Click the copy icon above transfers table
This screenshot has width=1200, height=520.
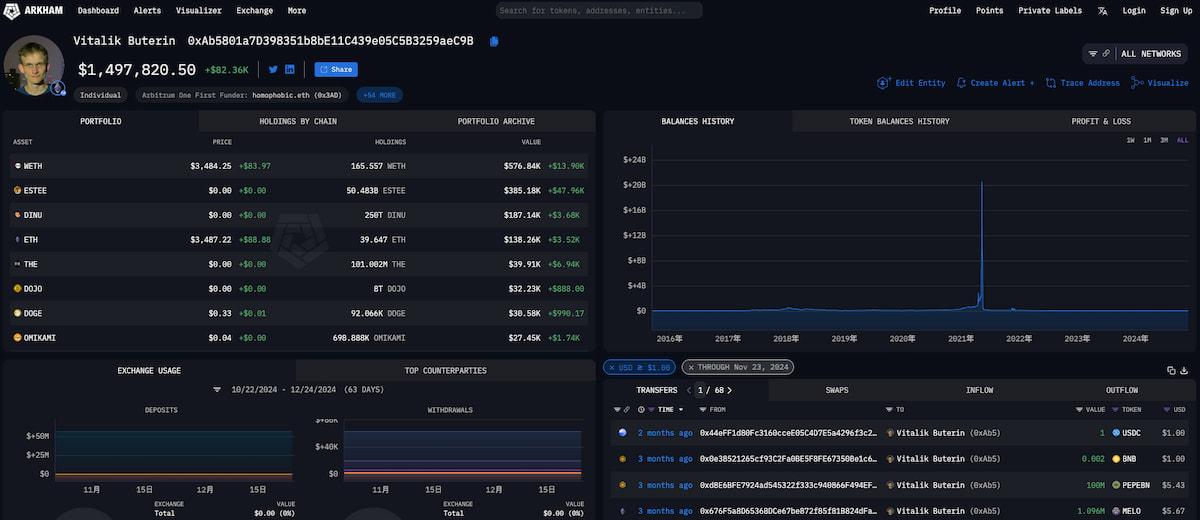[1171, 370]
